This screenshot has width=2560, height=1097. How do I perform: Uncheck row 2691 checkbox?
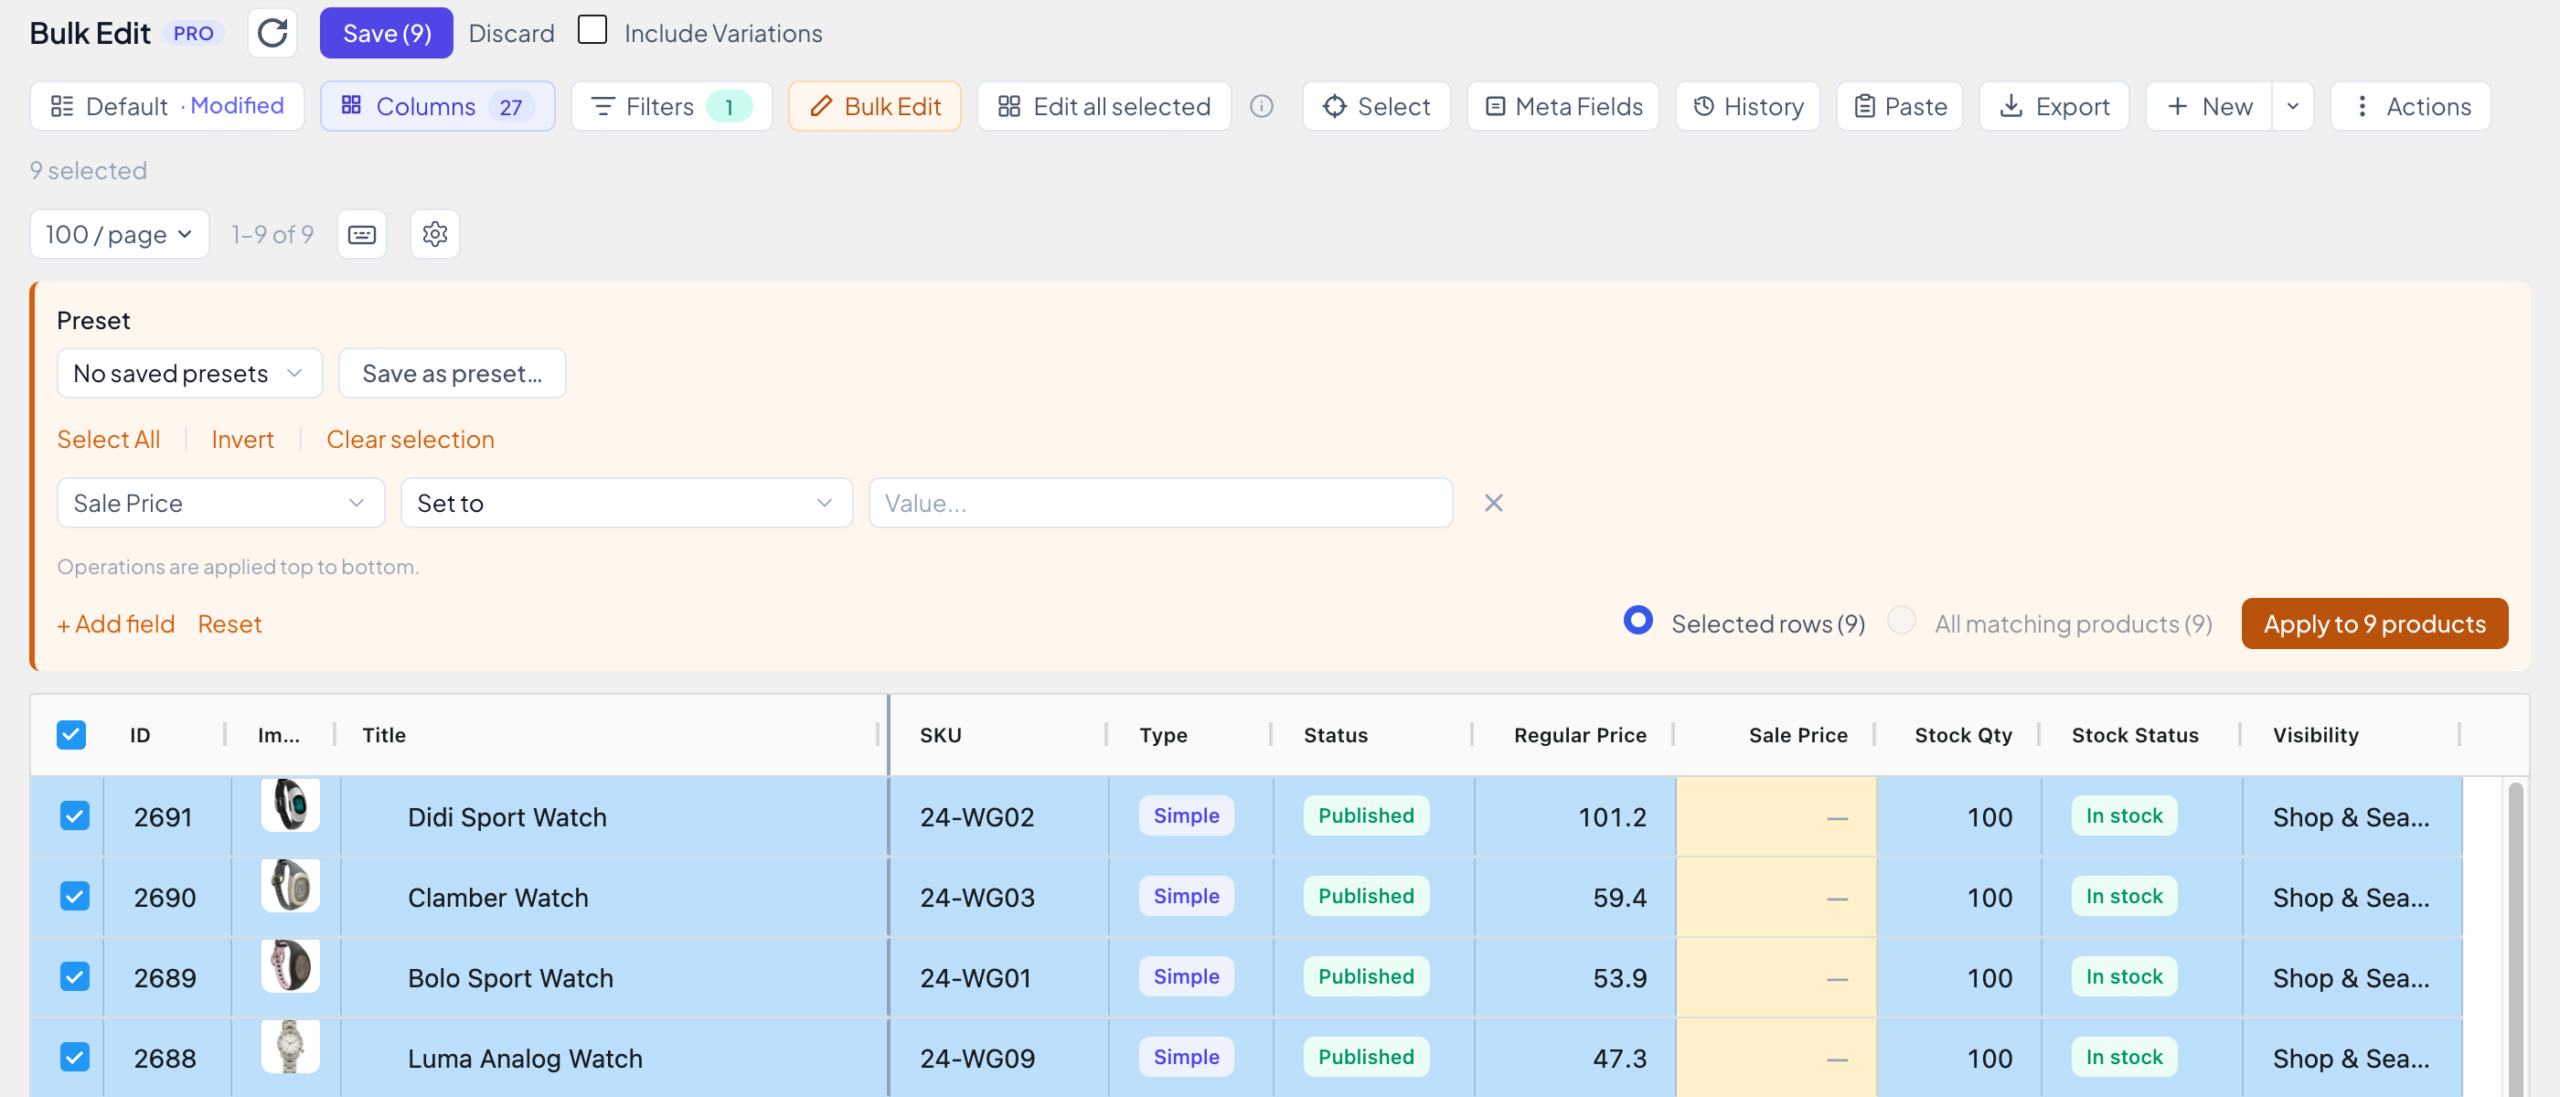point(75,816)
